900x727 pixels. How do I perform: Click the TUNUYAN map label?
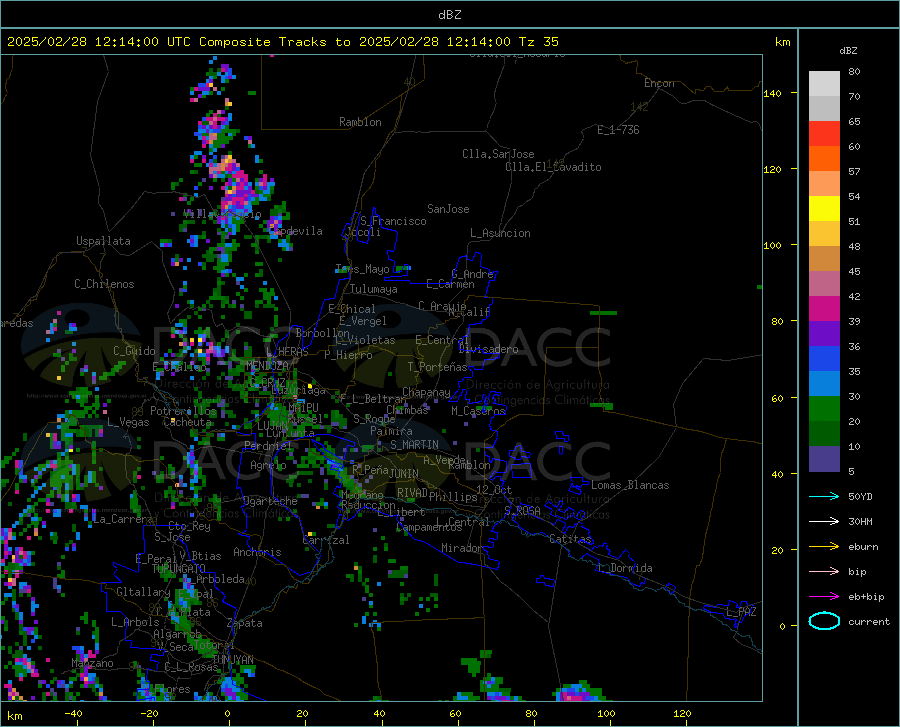(233, 660)
